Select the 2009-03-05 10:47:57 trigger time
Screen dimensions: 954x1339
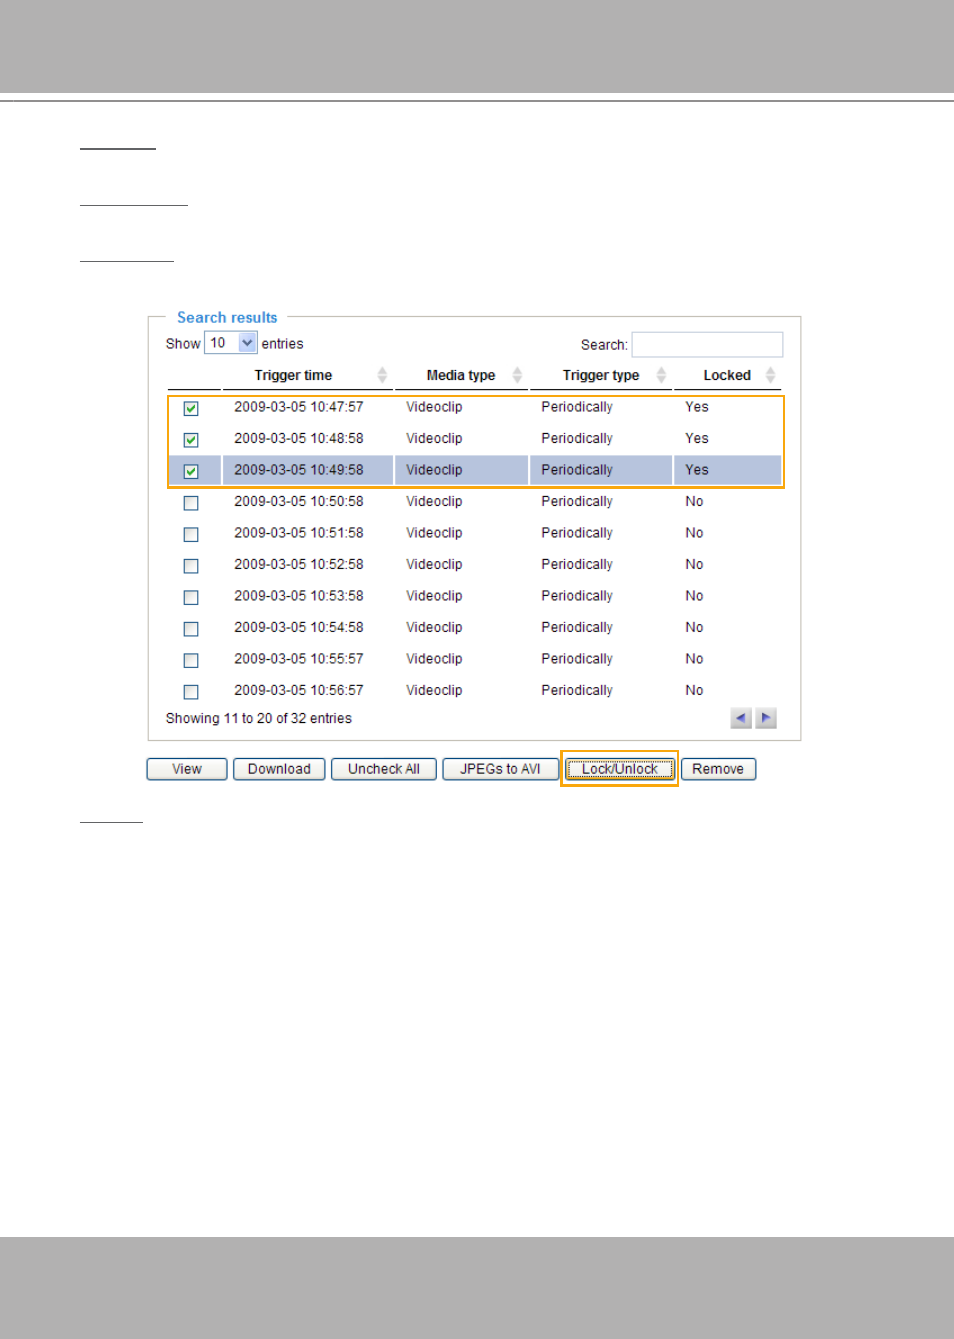click(299, 407)
